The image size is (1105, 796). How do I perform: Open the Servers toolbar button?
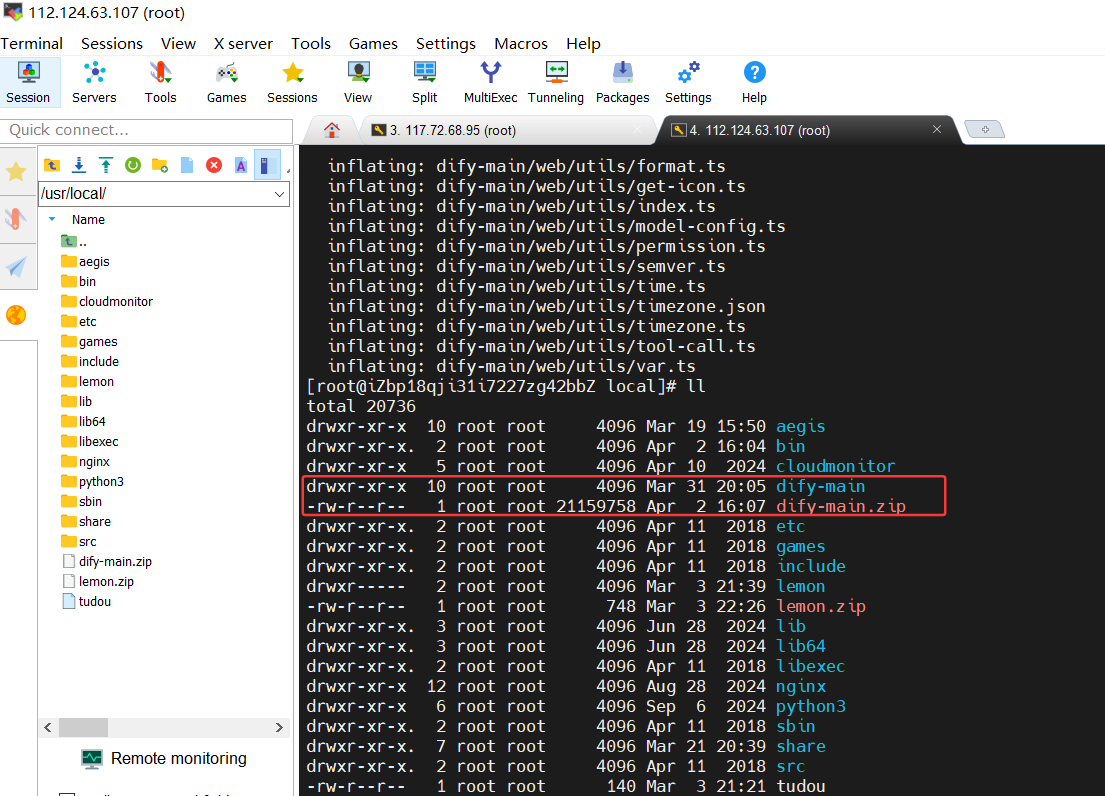(94, 83)
